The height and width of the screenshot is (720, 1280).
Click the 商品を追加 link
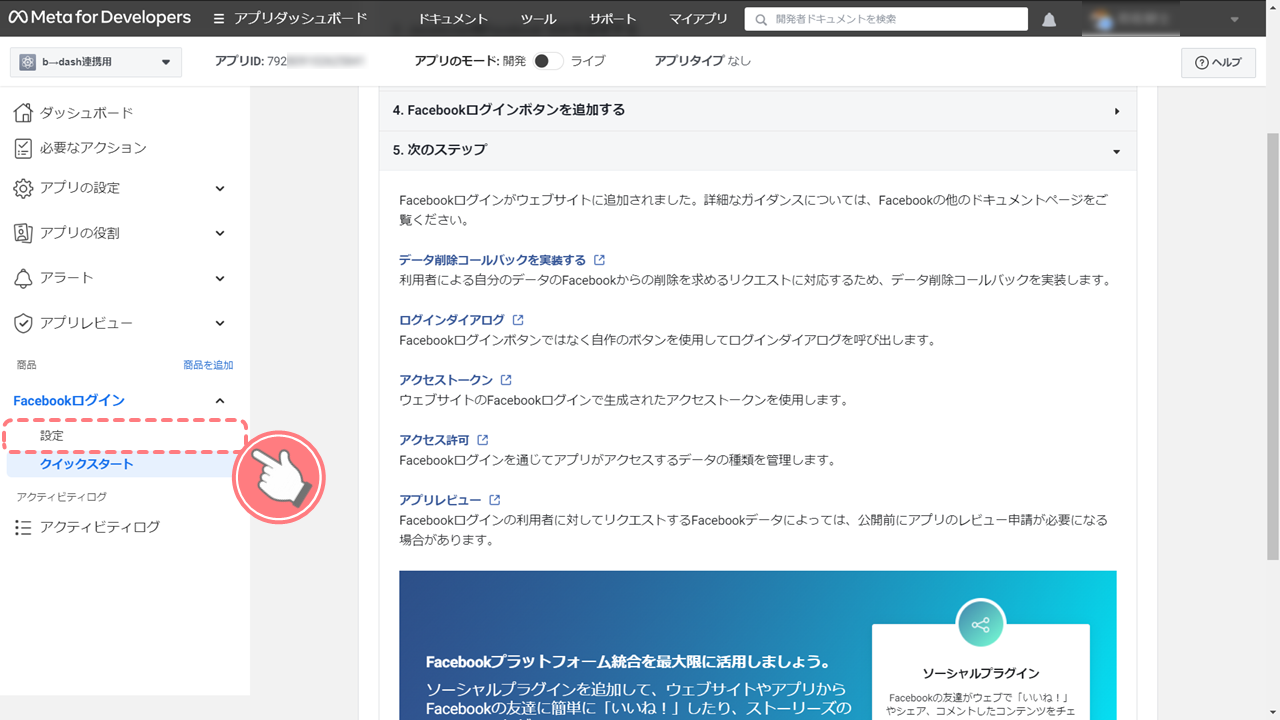[x=208, y=365]
